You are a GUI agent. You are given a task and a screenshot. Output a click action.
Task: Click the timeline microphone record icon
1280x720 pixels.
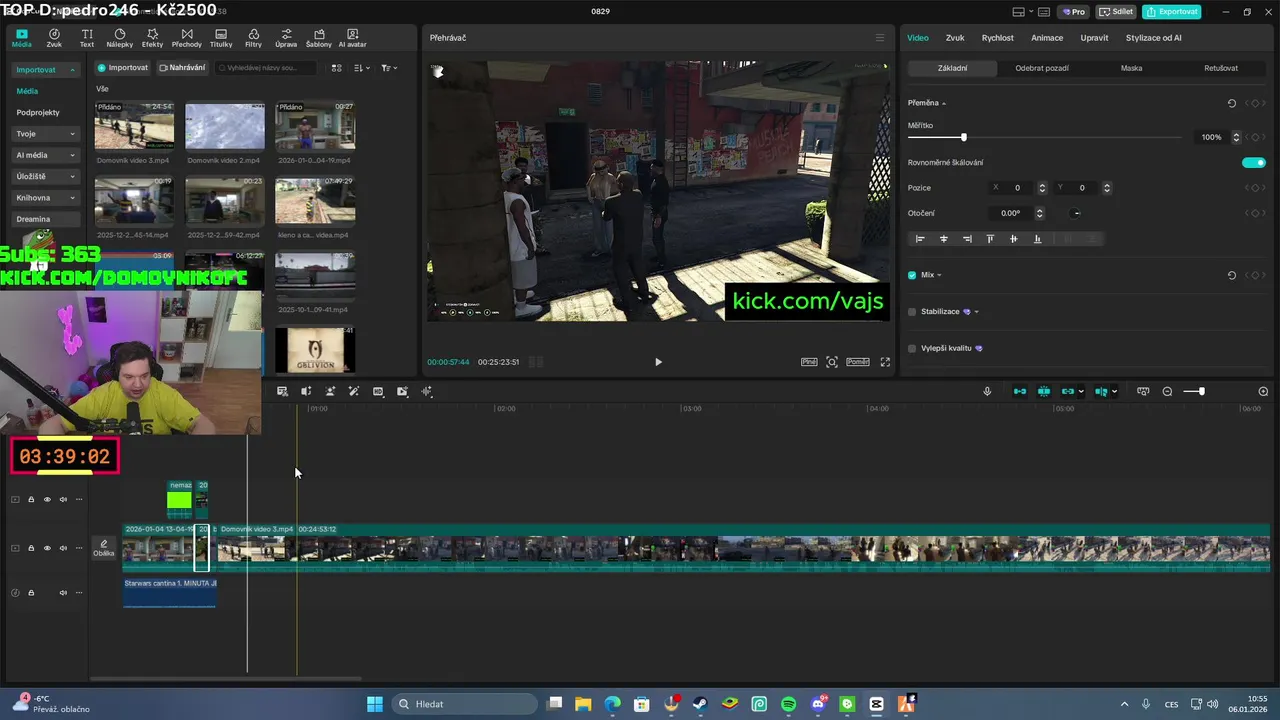[x=987, y=391]
